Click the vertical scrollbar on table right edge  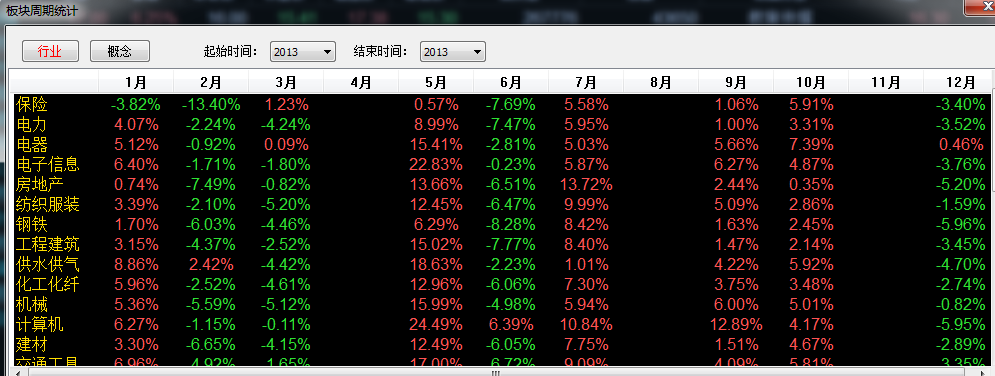click(x=992, y=216)
